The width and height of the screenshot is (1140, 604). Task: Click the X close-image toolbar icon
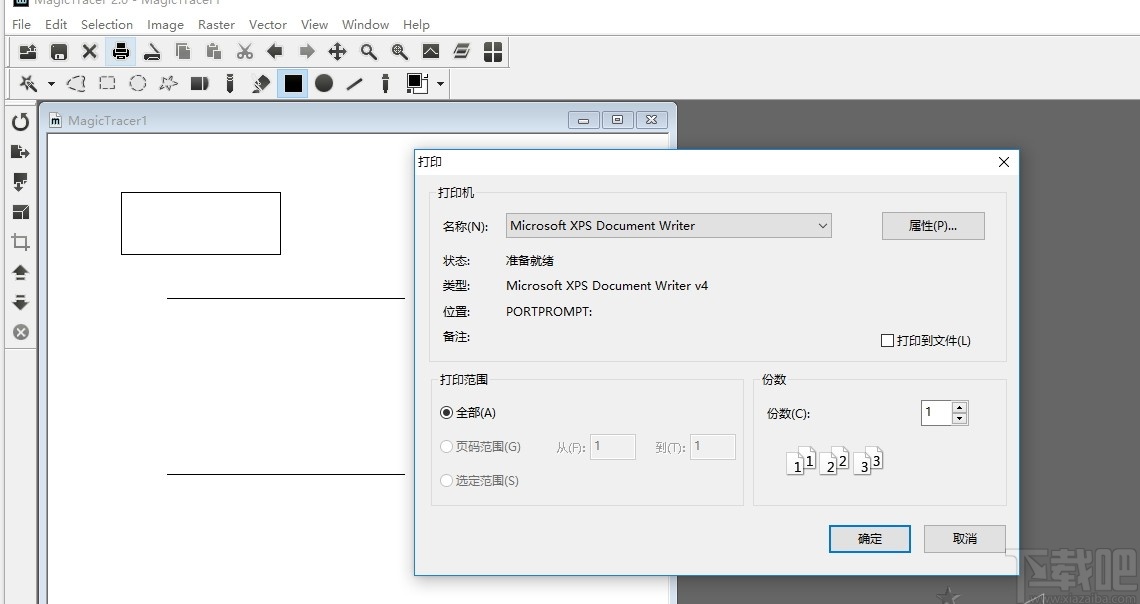click(x=89, y=52)
